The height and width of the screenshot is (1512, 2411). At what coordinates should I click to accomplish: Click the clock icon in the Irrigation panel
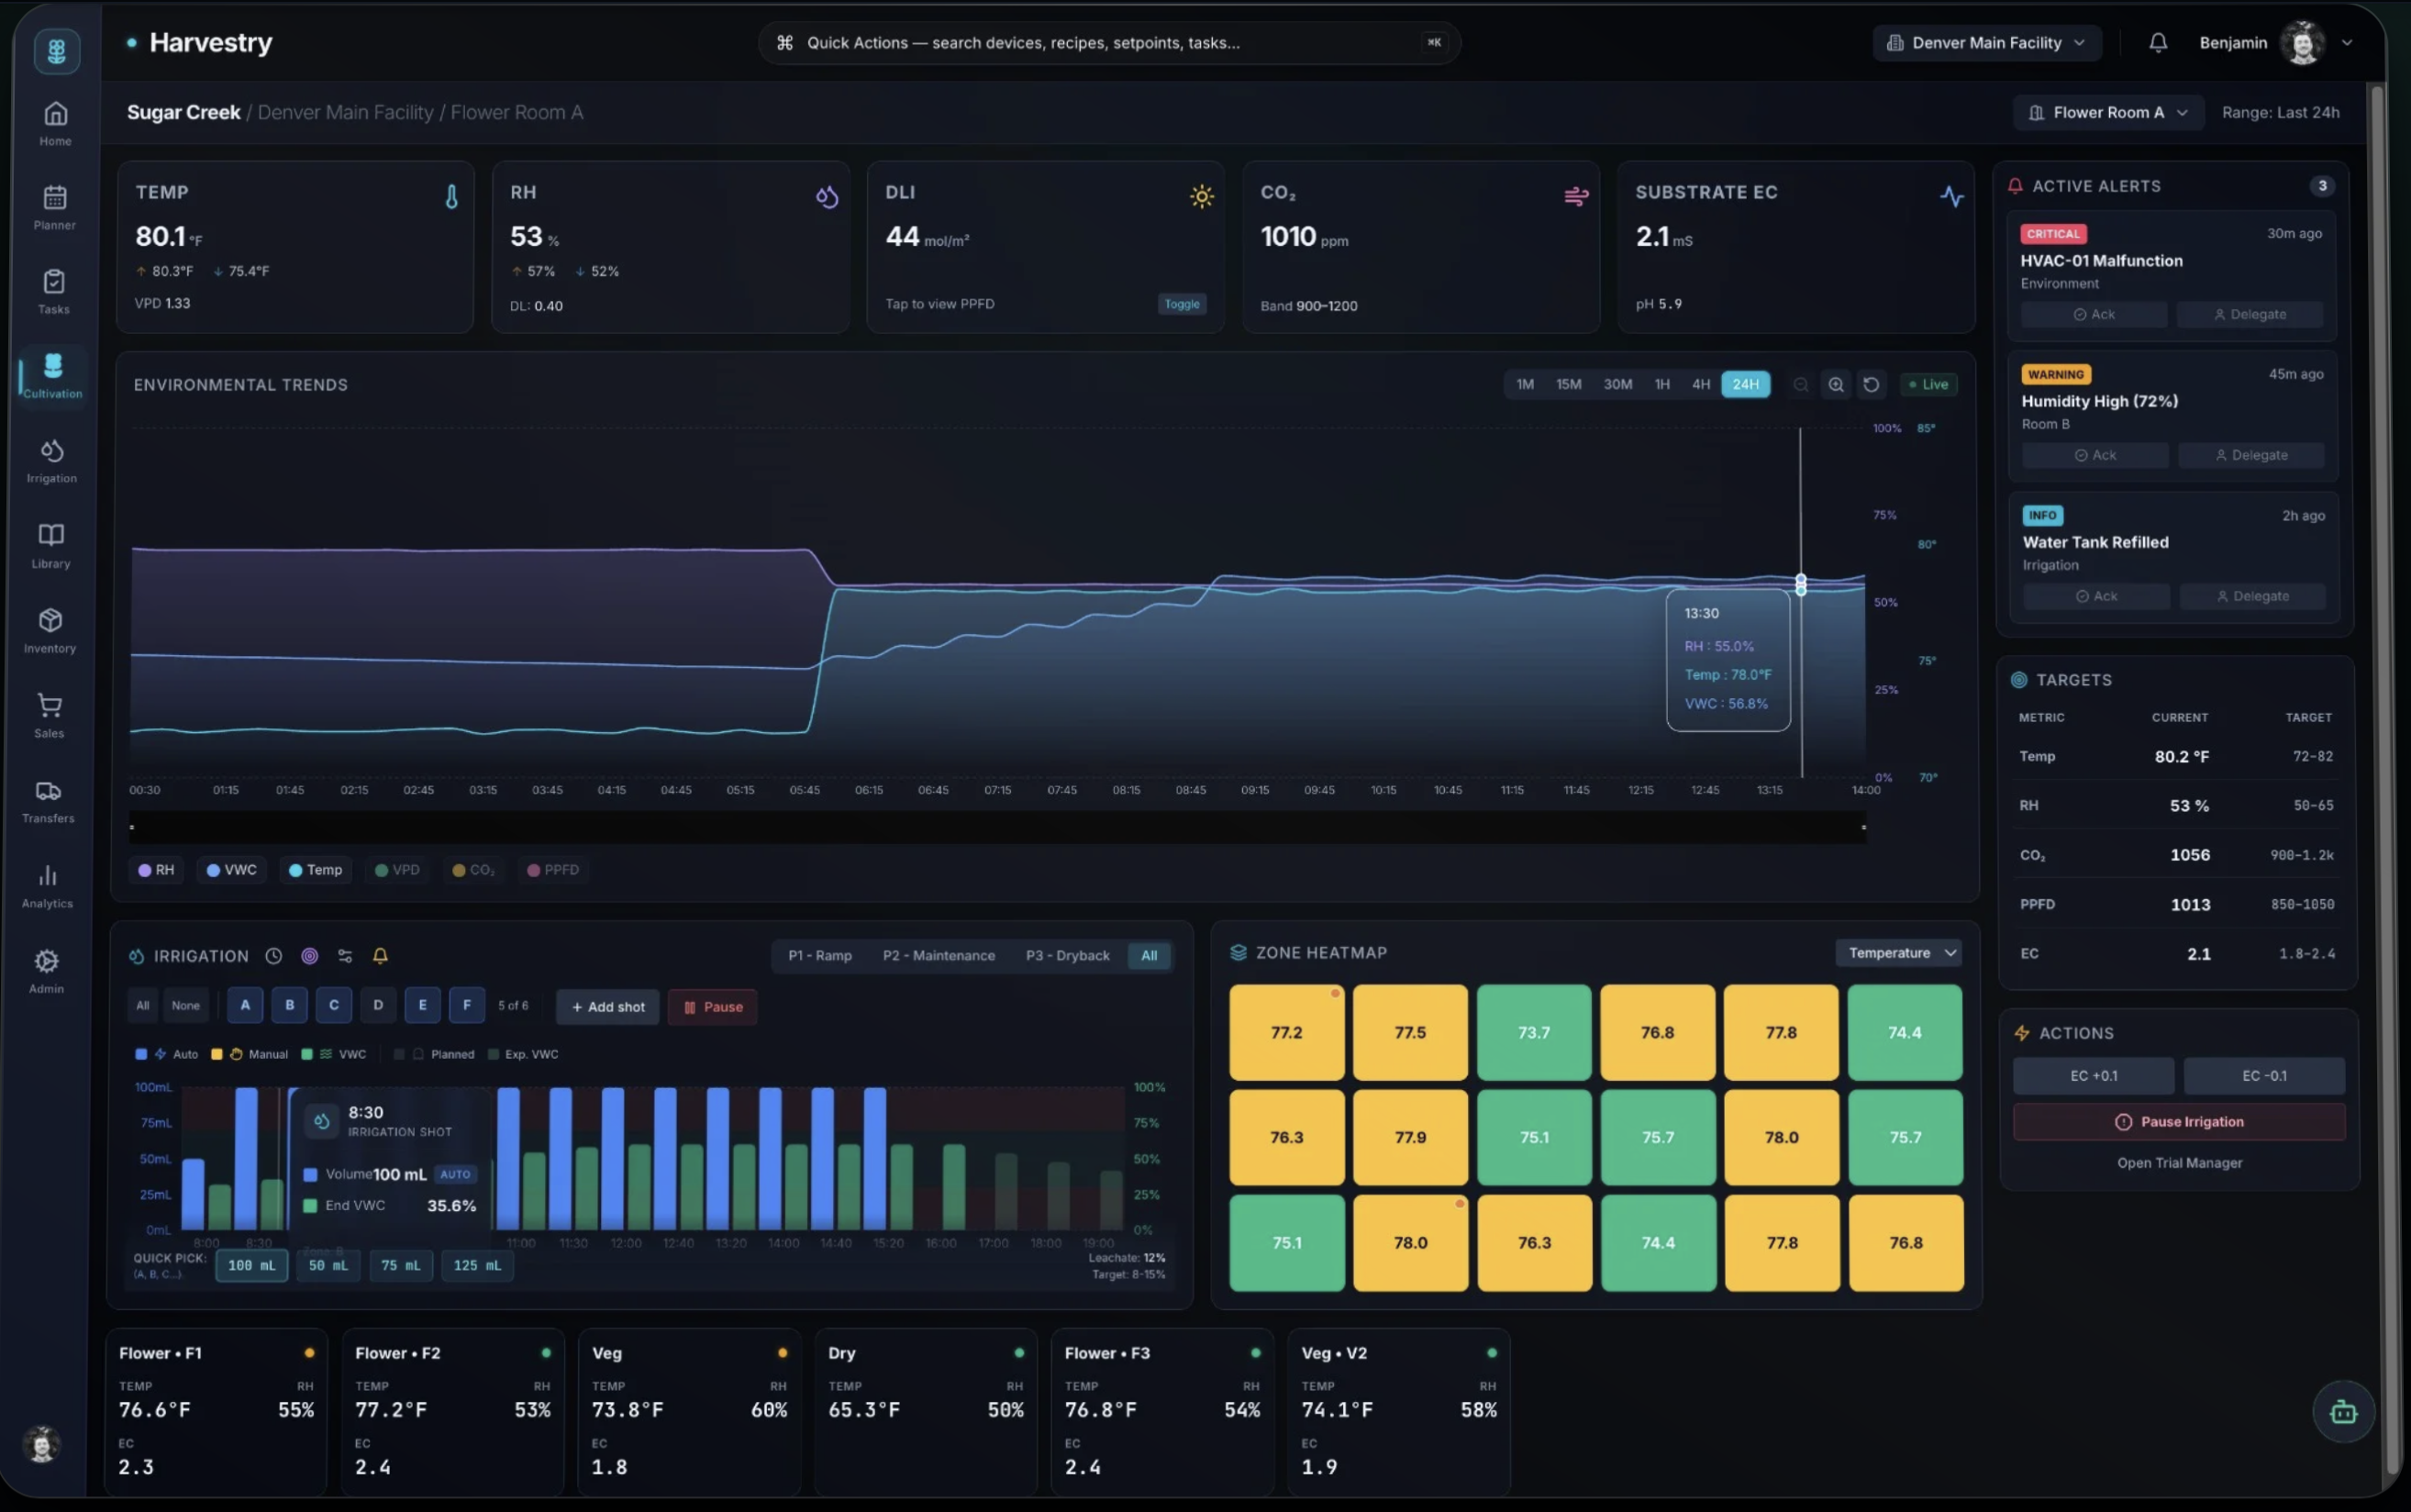click(273, 956)
